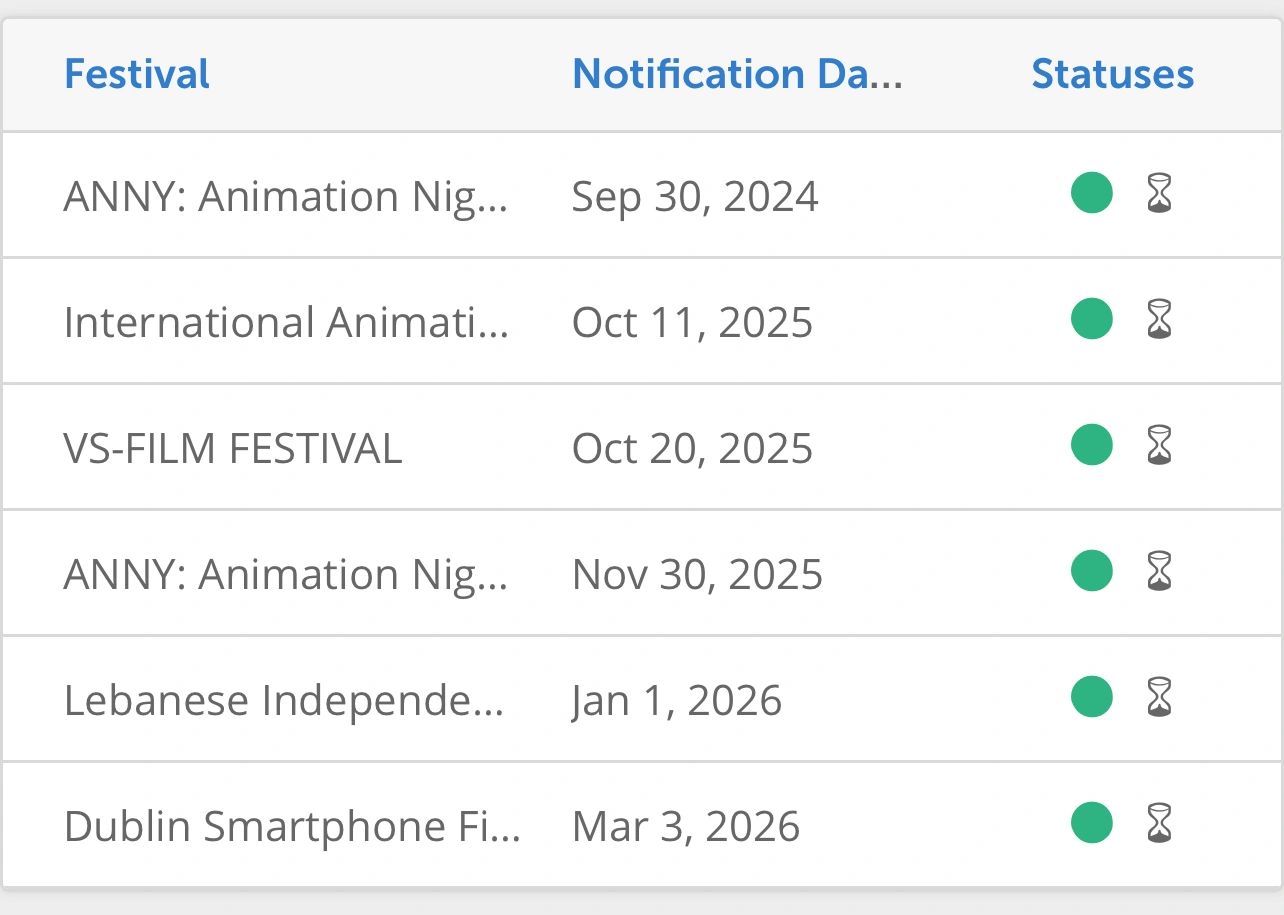Open International Animation festival entry
1284x915 pixels.
286,323
